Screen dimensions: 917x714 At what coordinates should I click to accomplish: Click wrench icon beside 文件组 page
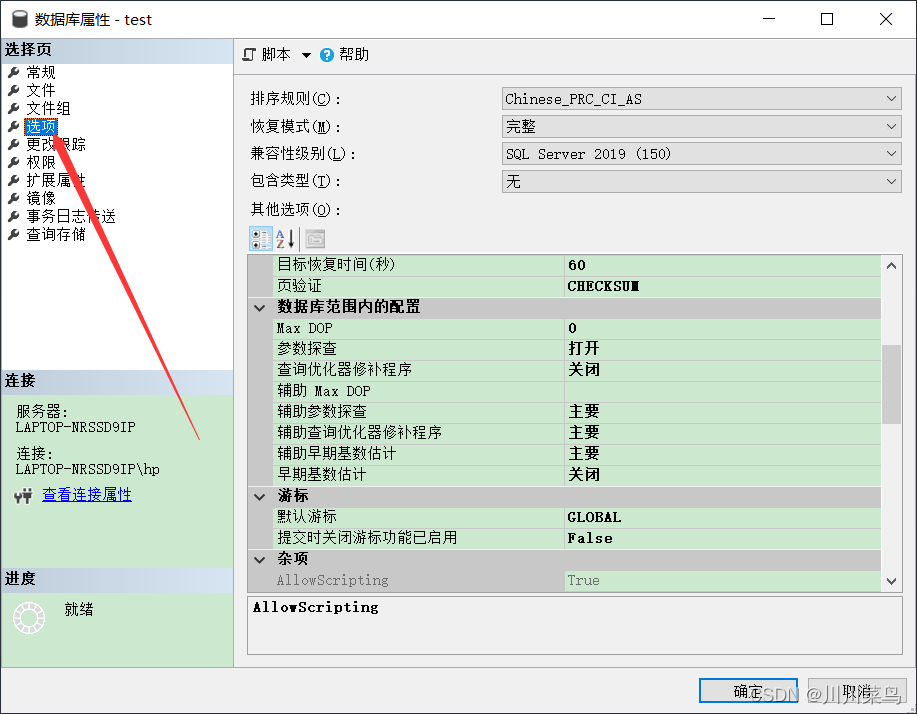(13, 108)
